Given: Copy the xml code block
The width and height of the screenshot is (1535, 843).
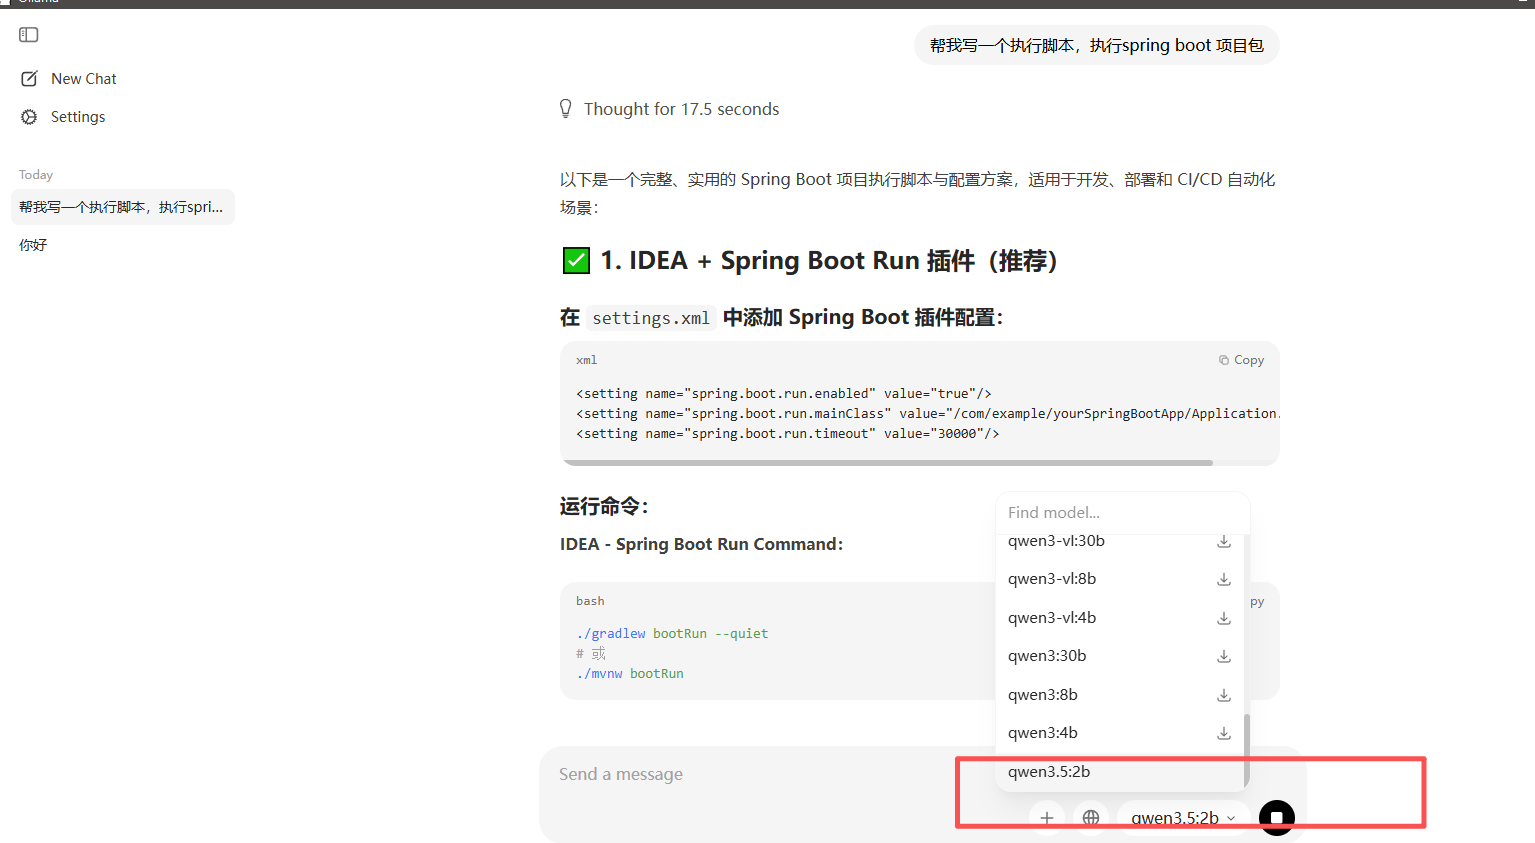Looking at the screenshot, I should pos(1241,360).
